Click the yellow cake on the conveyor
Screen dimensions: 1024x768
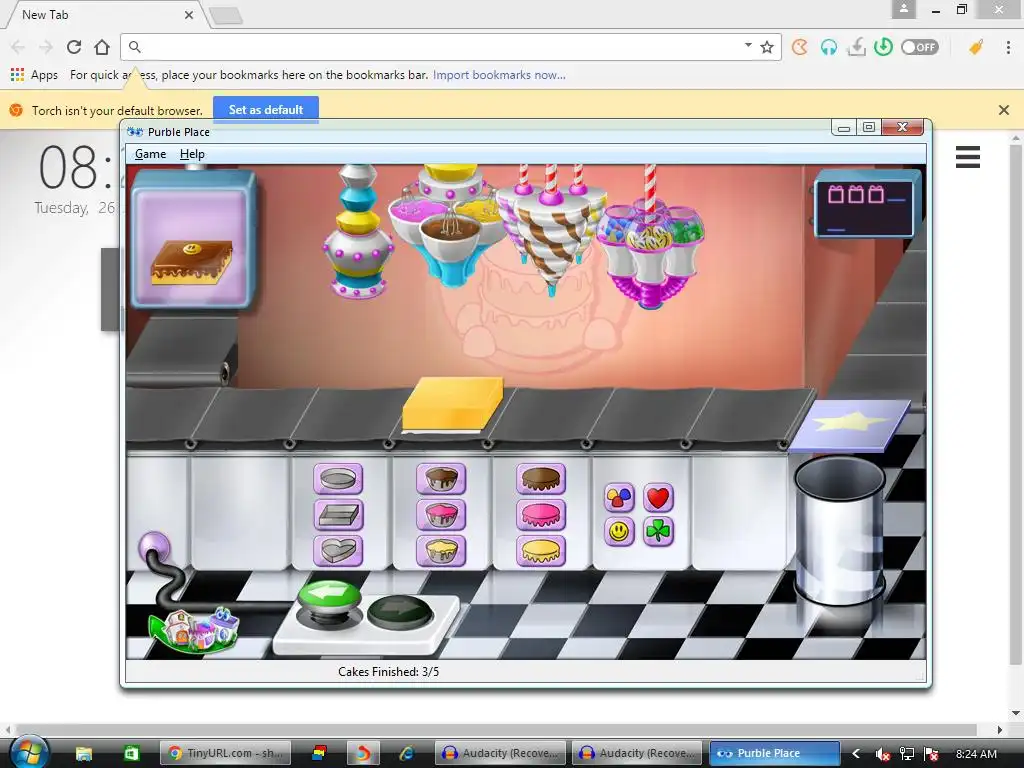click(x=453, y=404)
